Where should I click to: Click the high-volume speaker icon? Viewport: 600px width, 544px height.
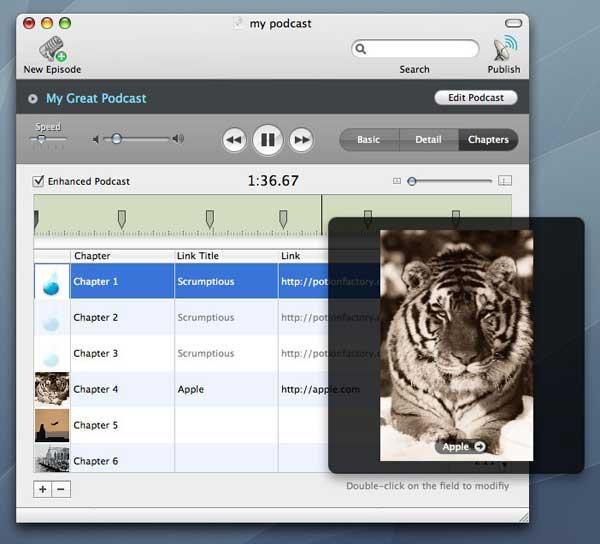coord(178,138)
